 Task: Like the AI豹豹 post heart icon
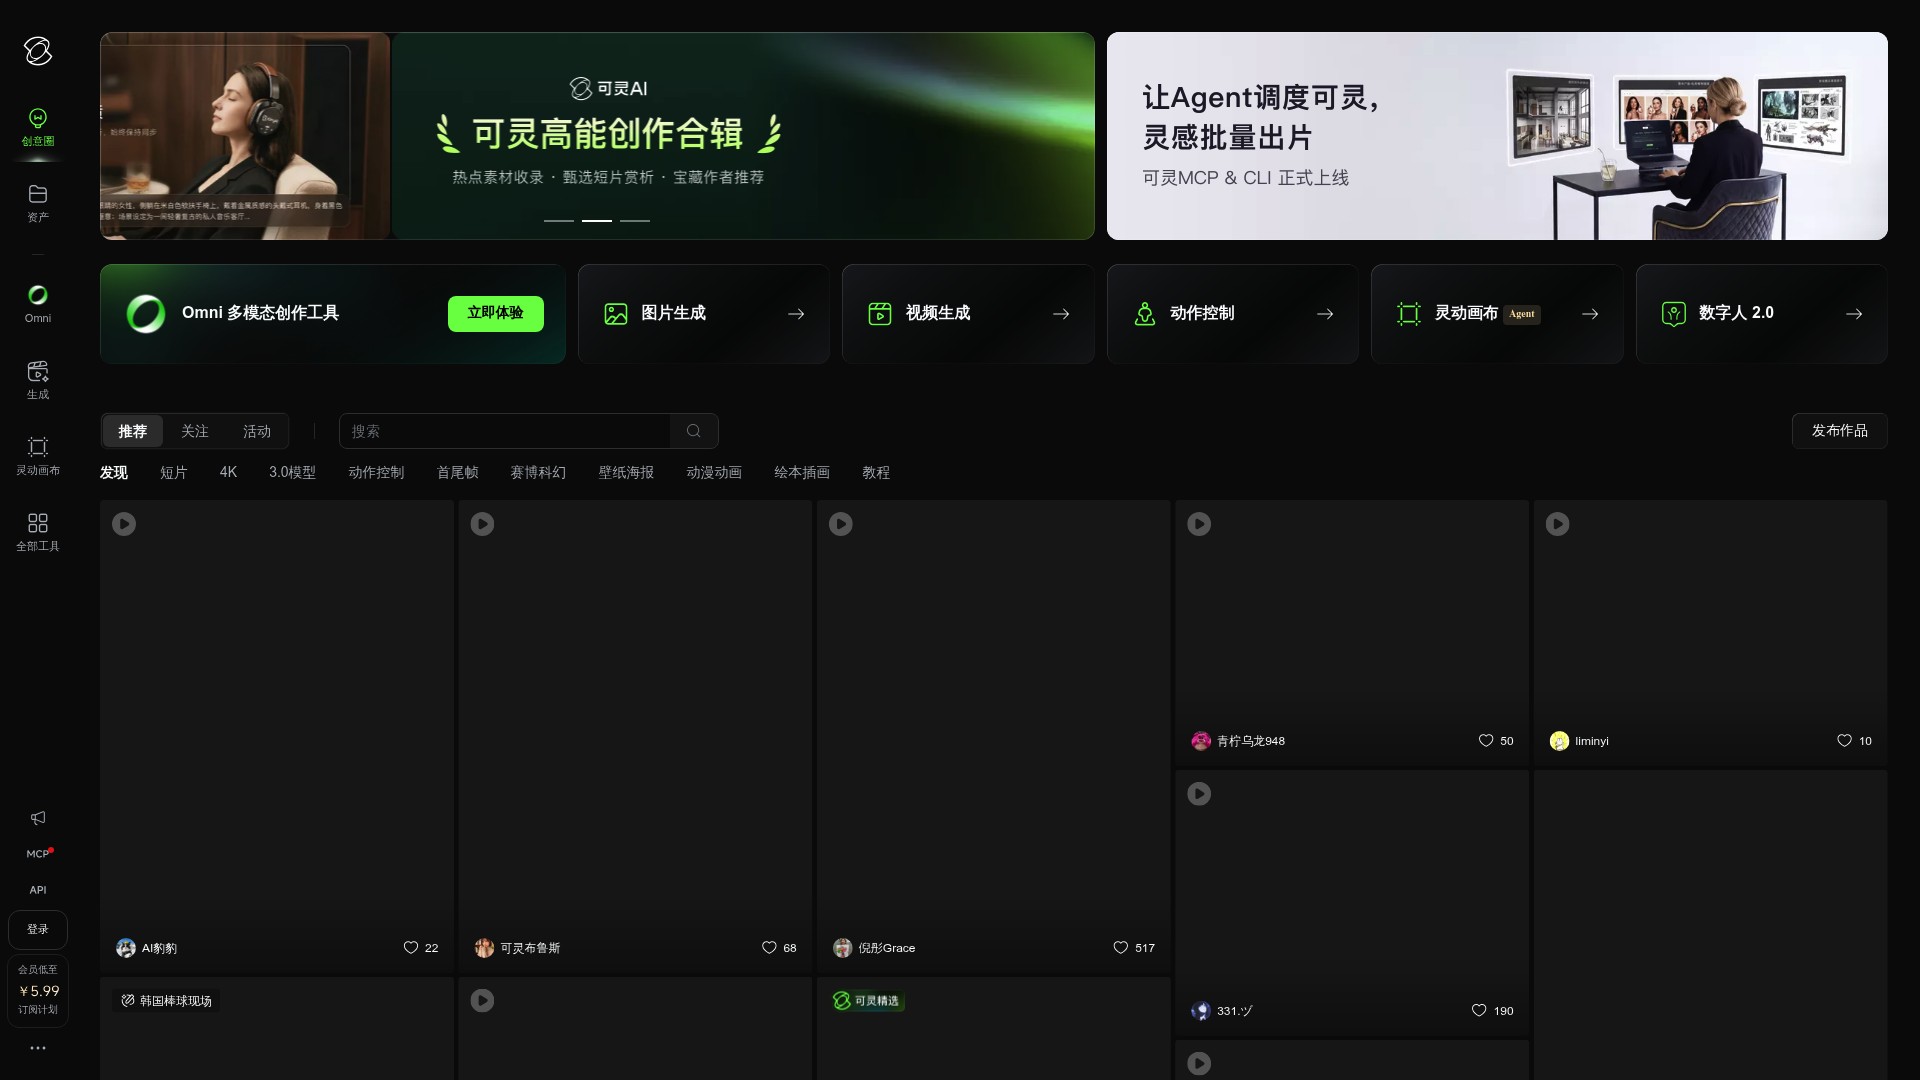tap(410, 947)
